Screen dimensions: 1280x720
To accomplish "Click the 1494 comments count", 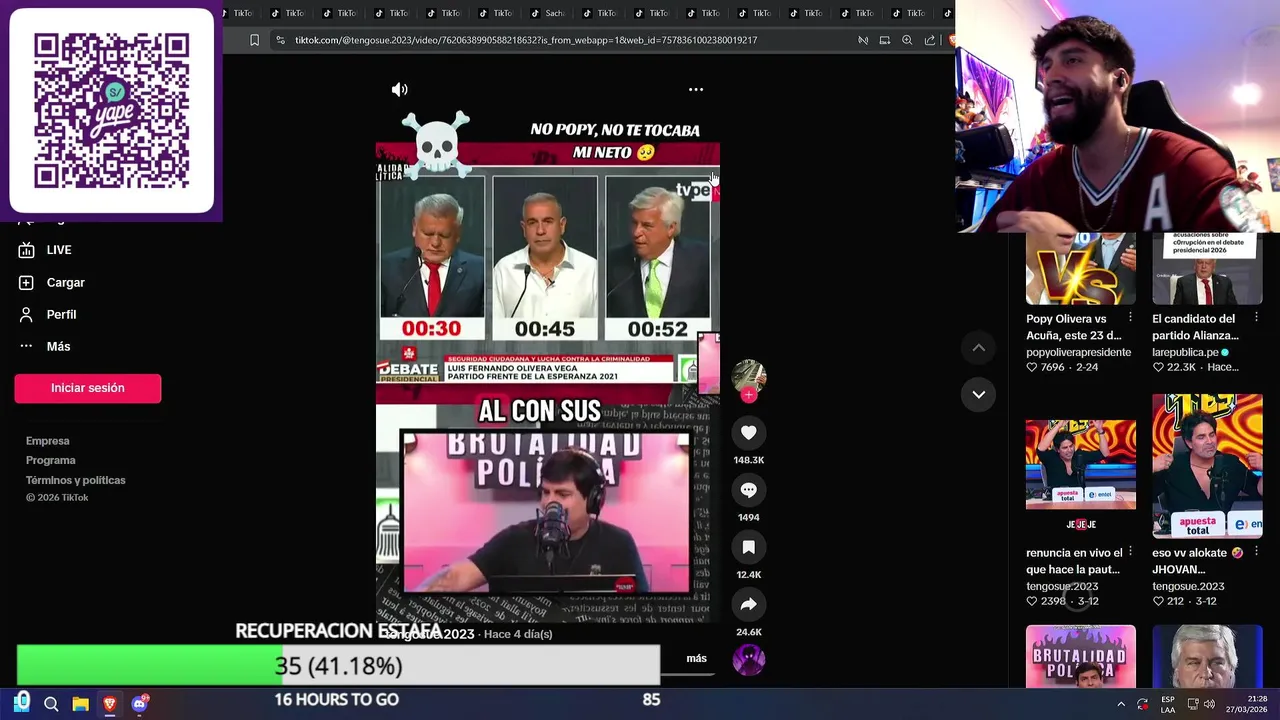I will [748, 517].
